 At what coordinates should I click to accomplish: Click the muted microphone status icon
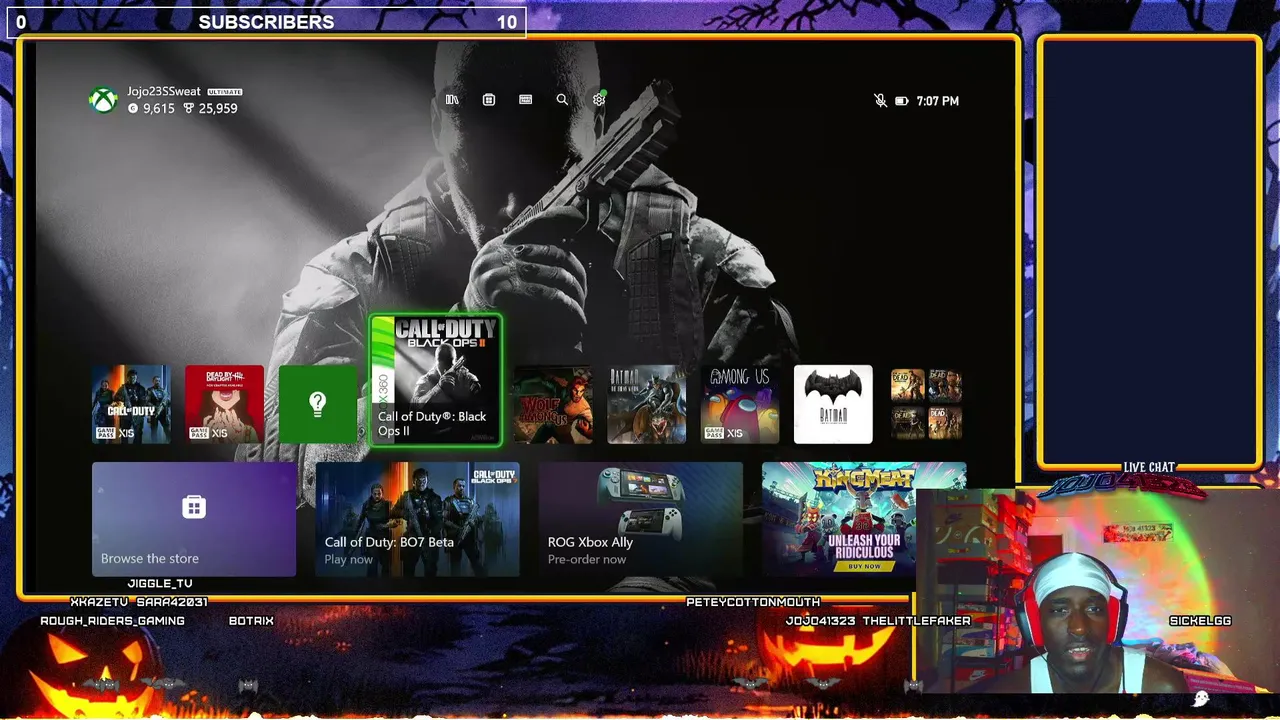click(x=880, y=101)
